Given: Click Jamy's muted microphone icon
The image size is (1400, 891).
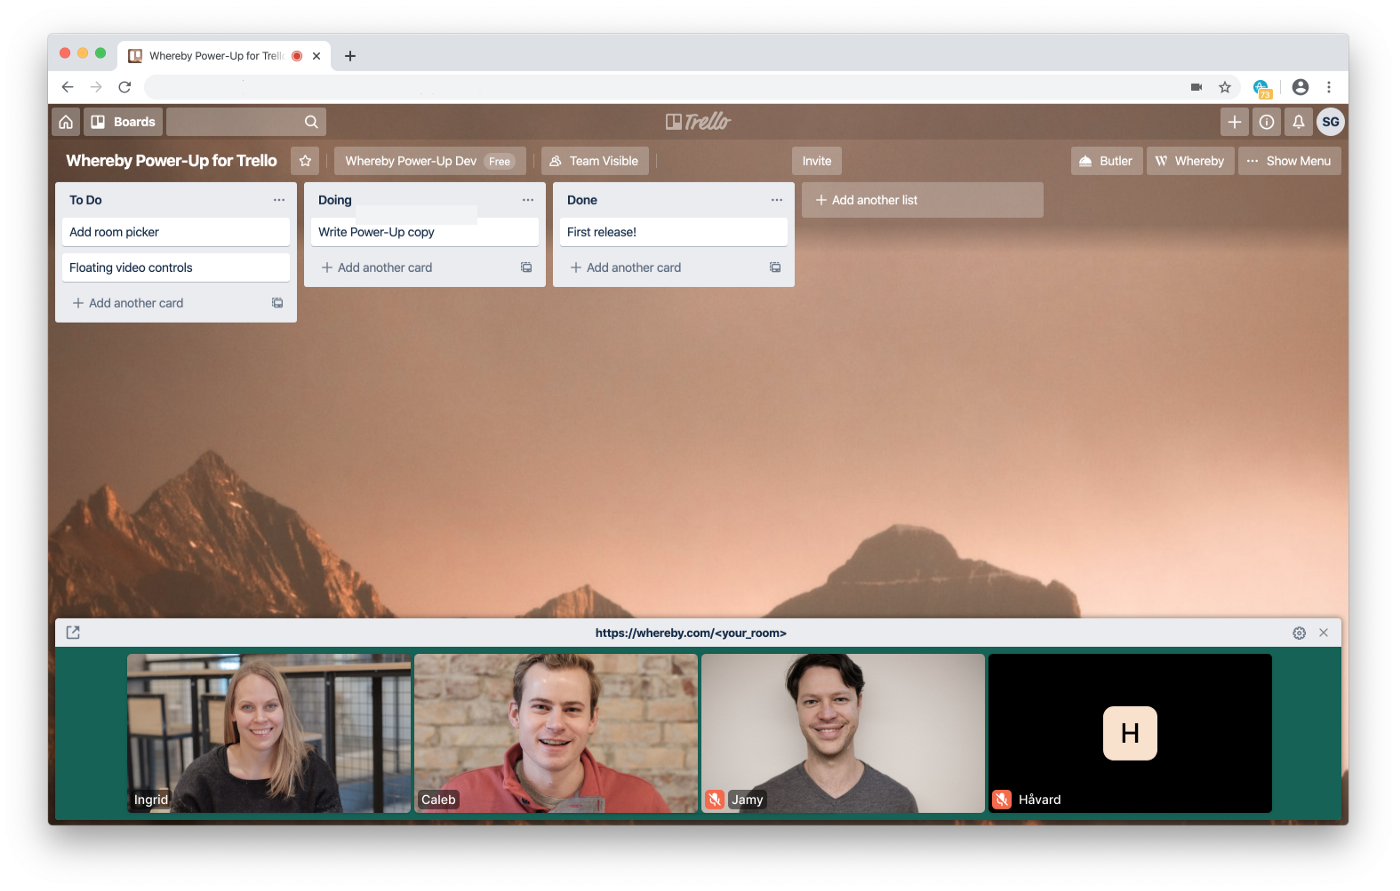Looking at the screenshot, I should click(x=715, y=800).
